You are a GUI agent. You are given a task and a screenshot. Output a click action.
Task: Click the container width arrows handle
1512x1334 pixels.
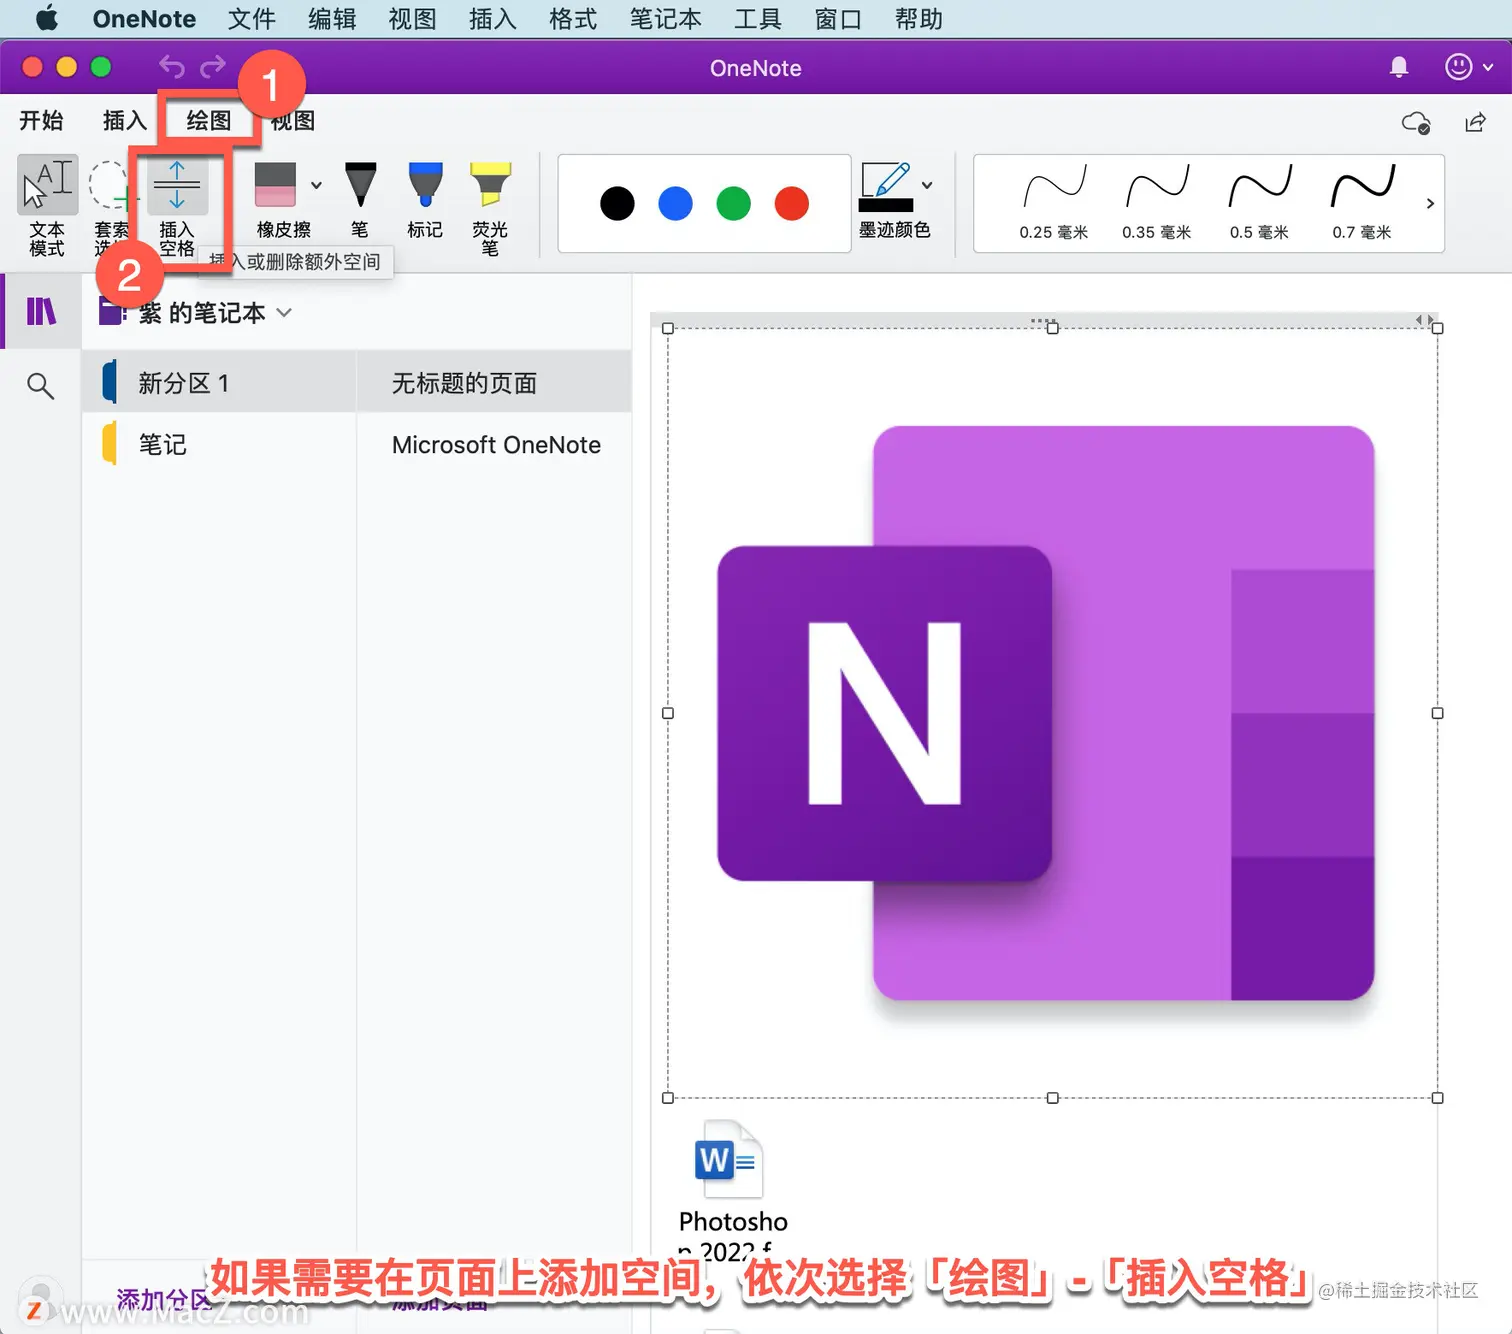[1425, 320]
